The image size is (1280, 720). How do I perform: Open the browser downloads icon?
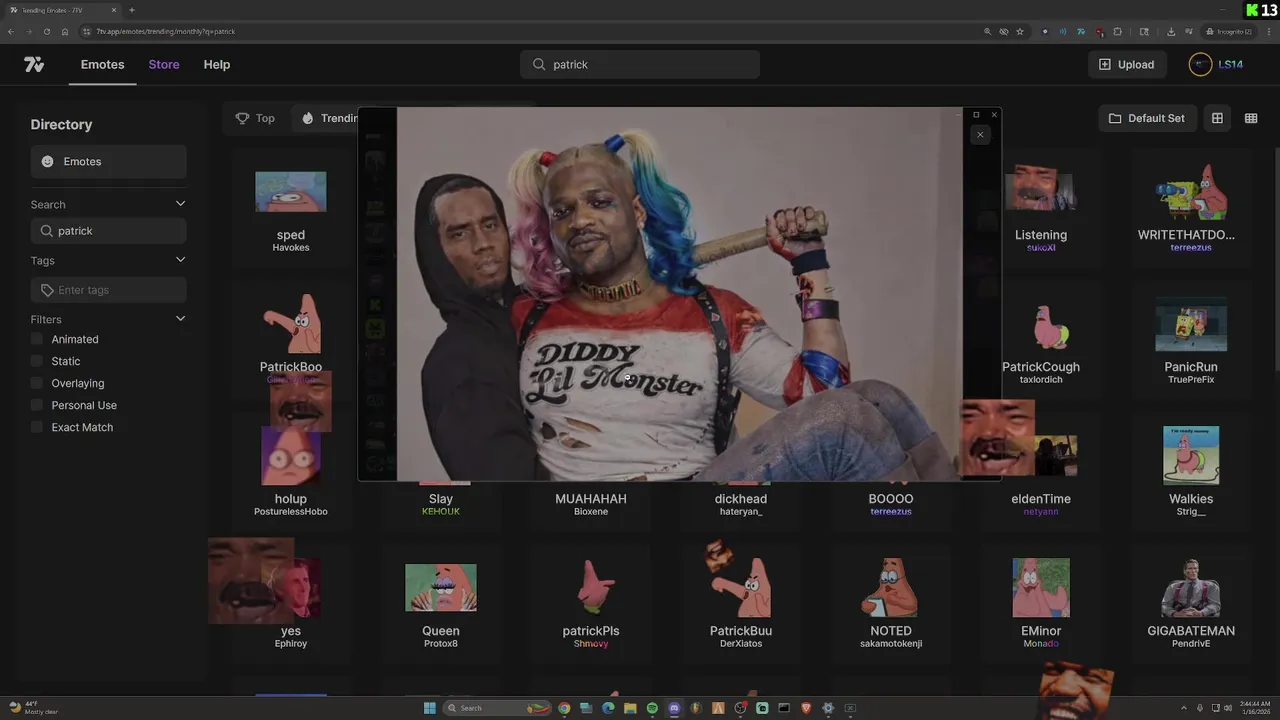coord(1171,31)
